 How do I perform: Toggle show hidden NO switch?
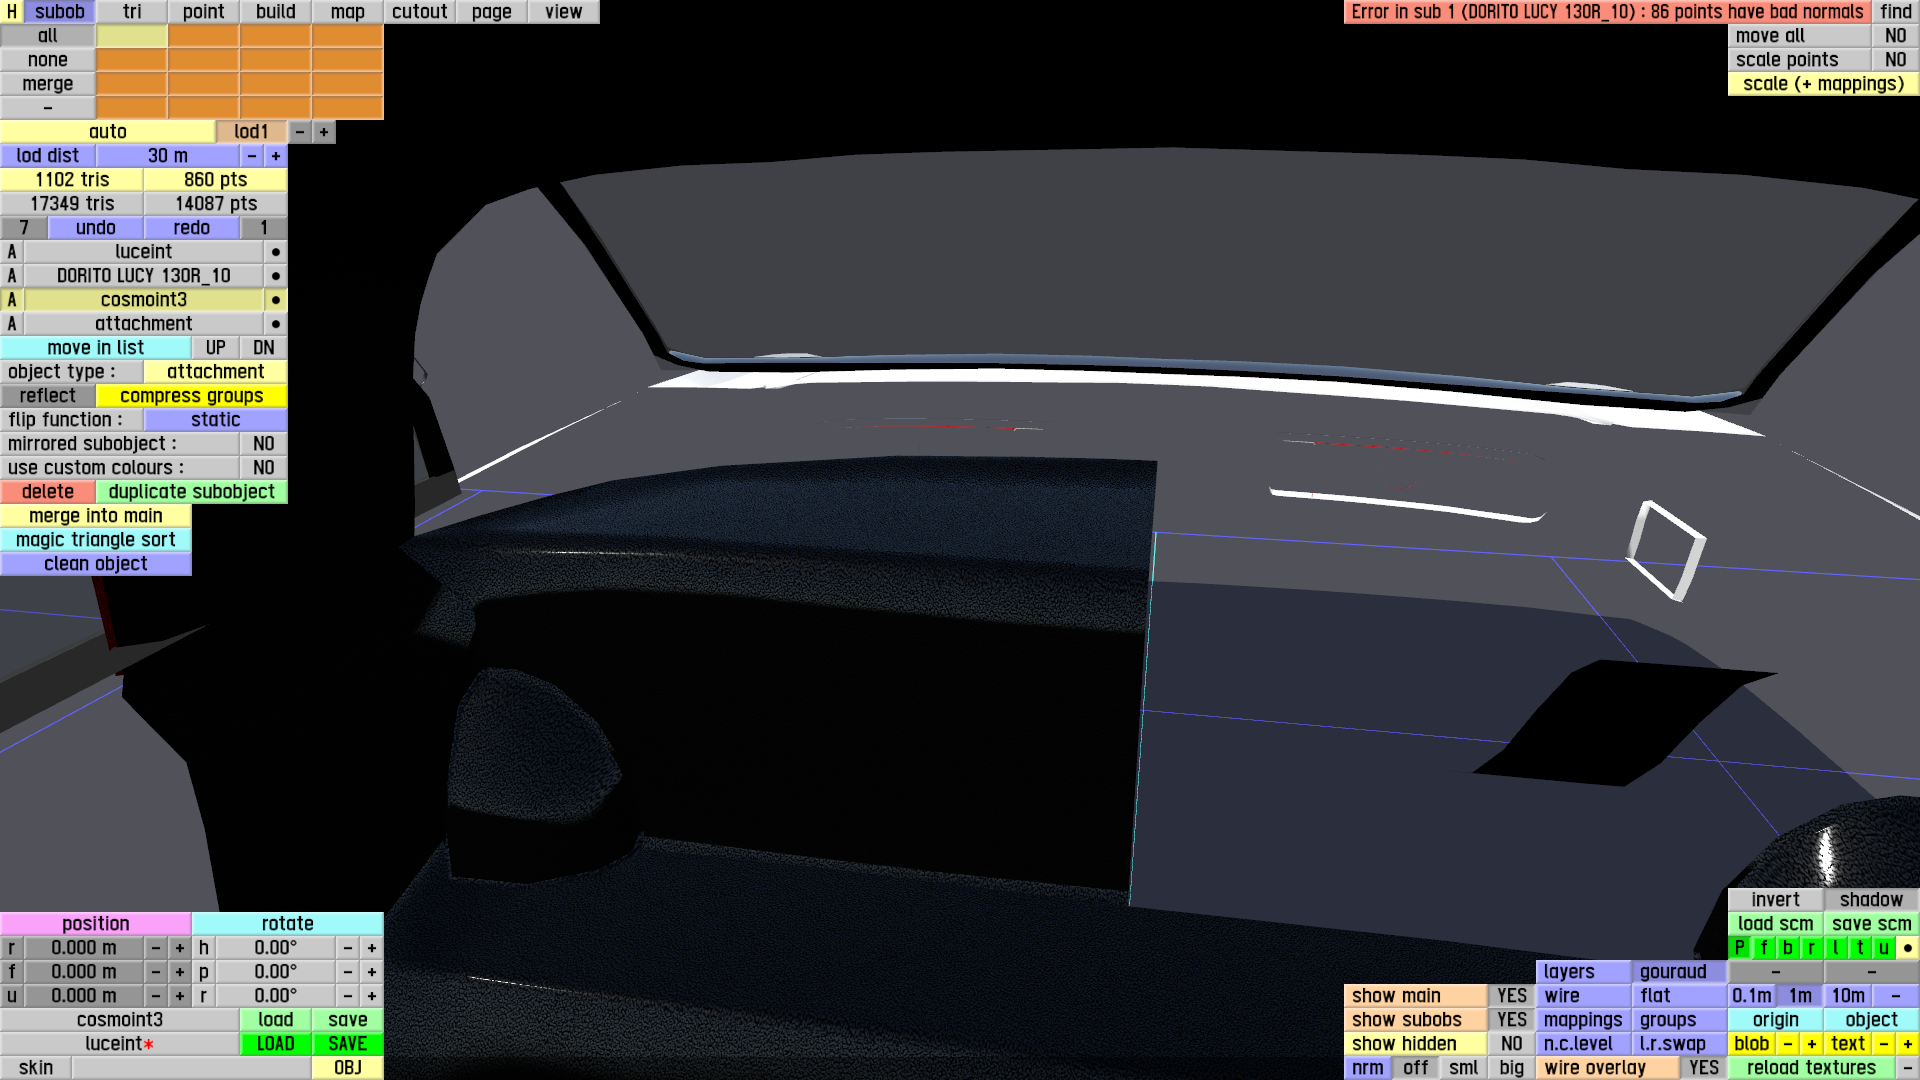pyautogui.click(x=1511, y=1044)
